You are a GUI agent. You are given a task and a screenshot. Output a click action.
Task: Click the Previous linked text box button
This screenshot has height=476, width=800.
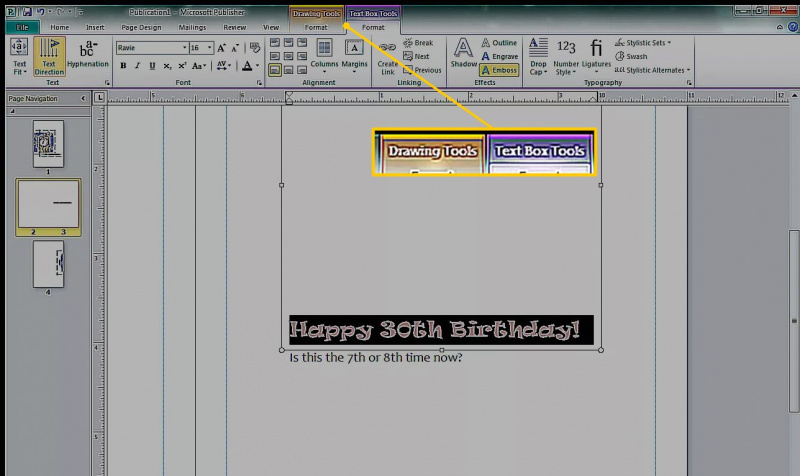point(422,70)
